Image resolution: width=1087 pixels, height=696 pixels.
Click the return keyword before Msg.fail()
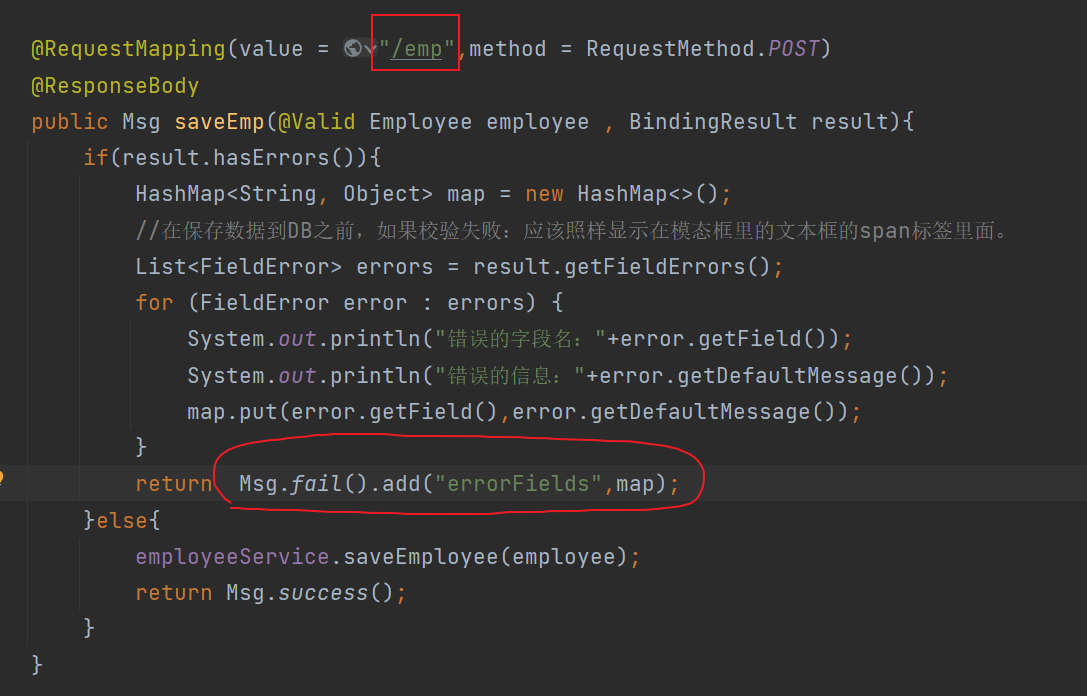tap(174, 484)
